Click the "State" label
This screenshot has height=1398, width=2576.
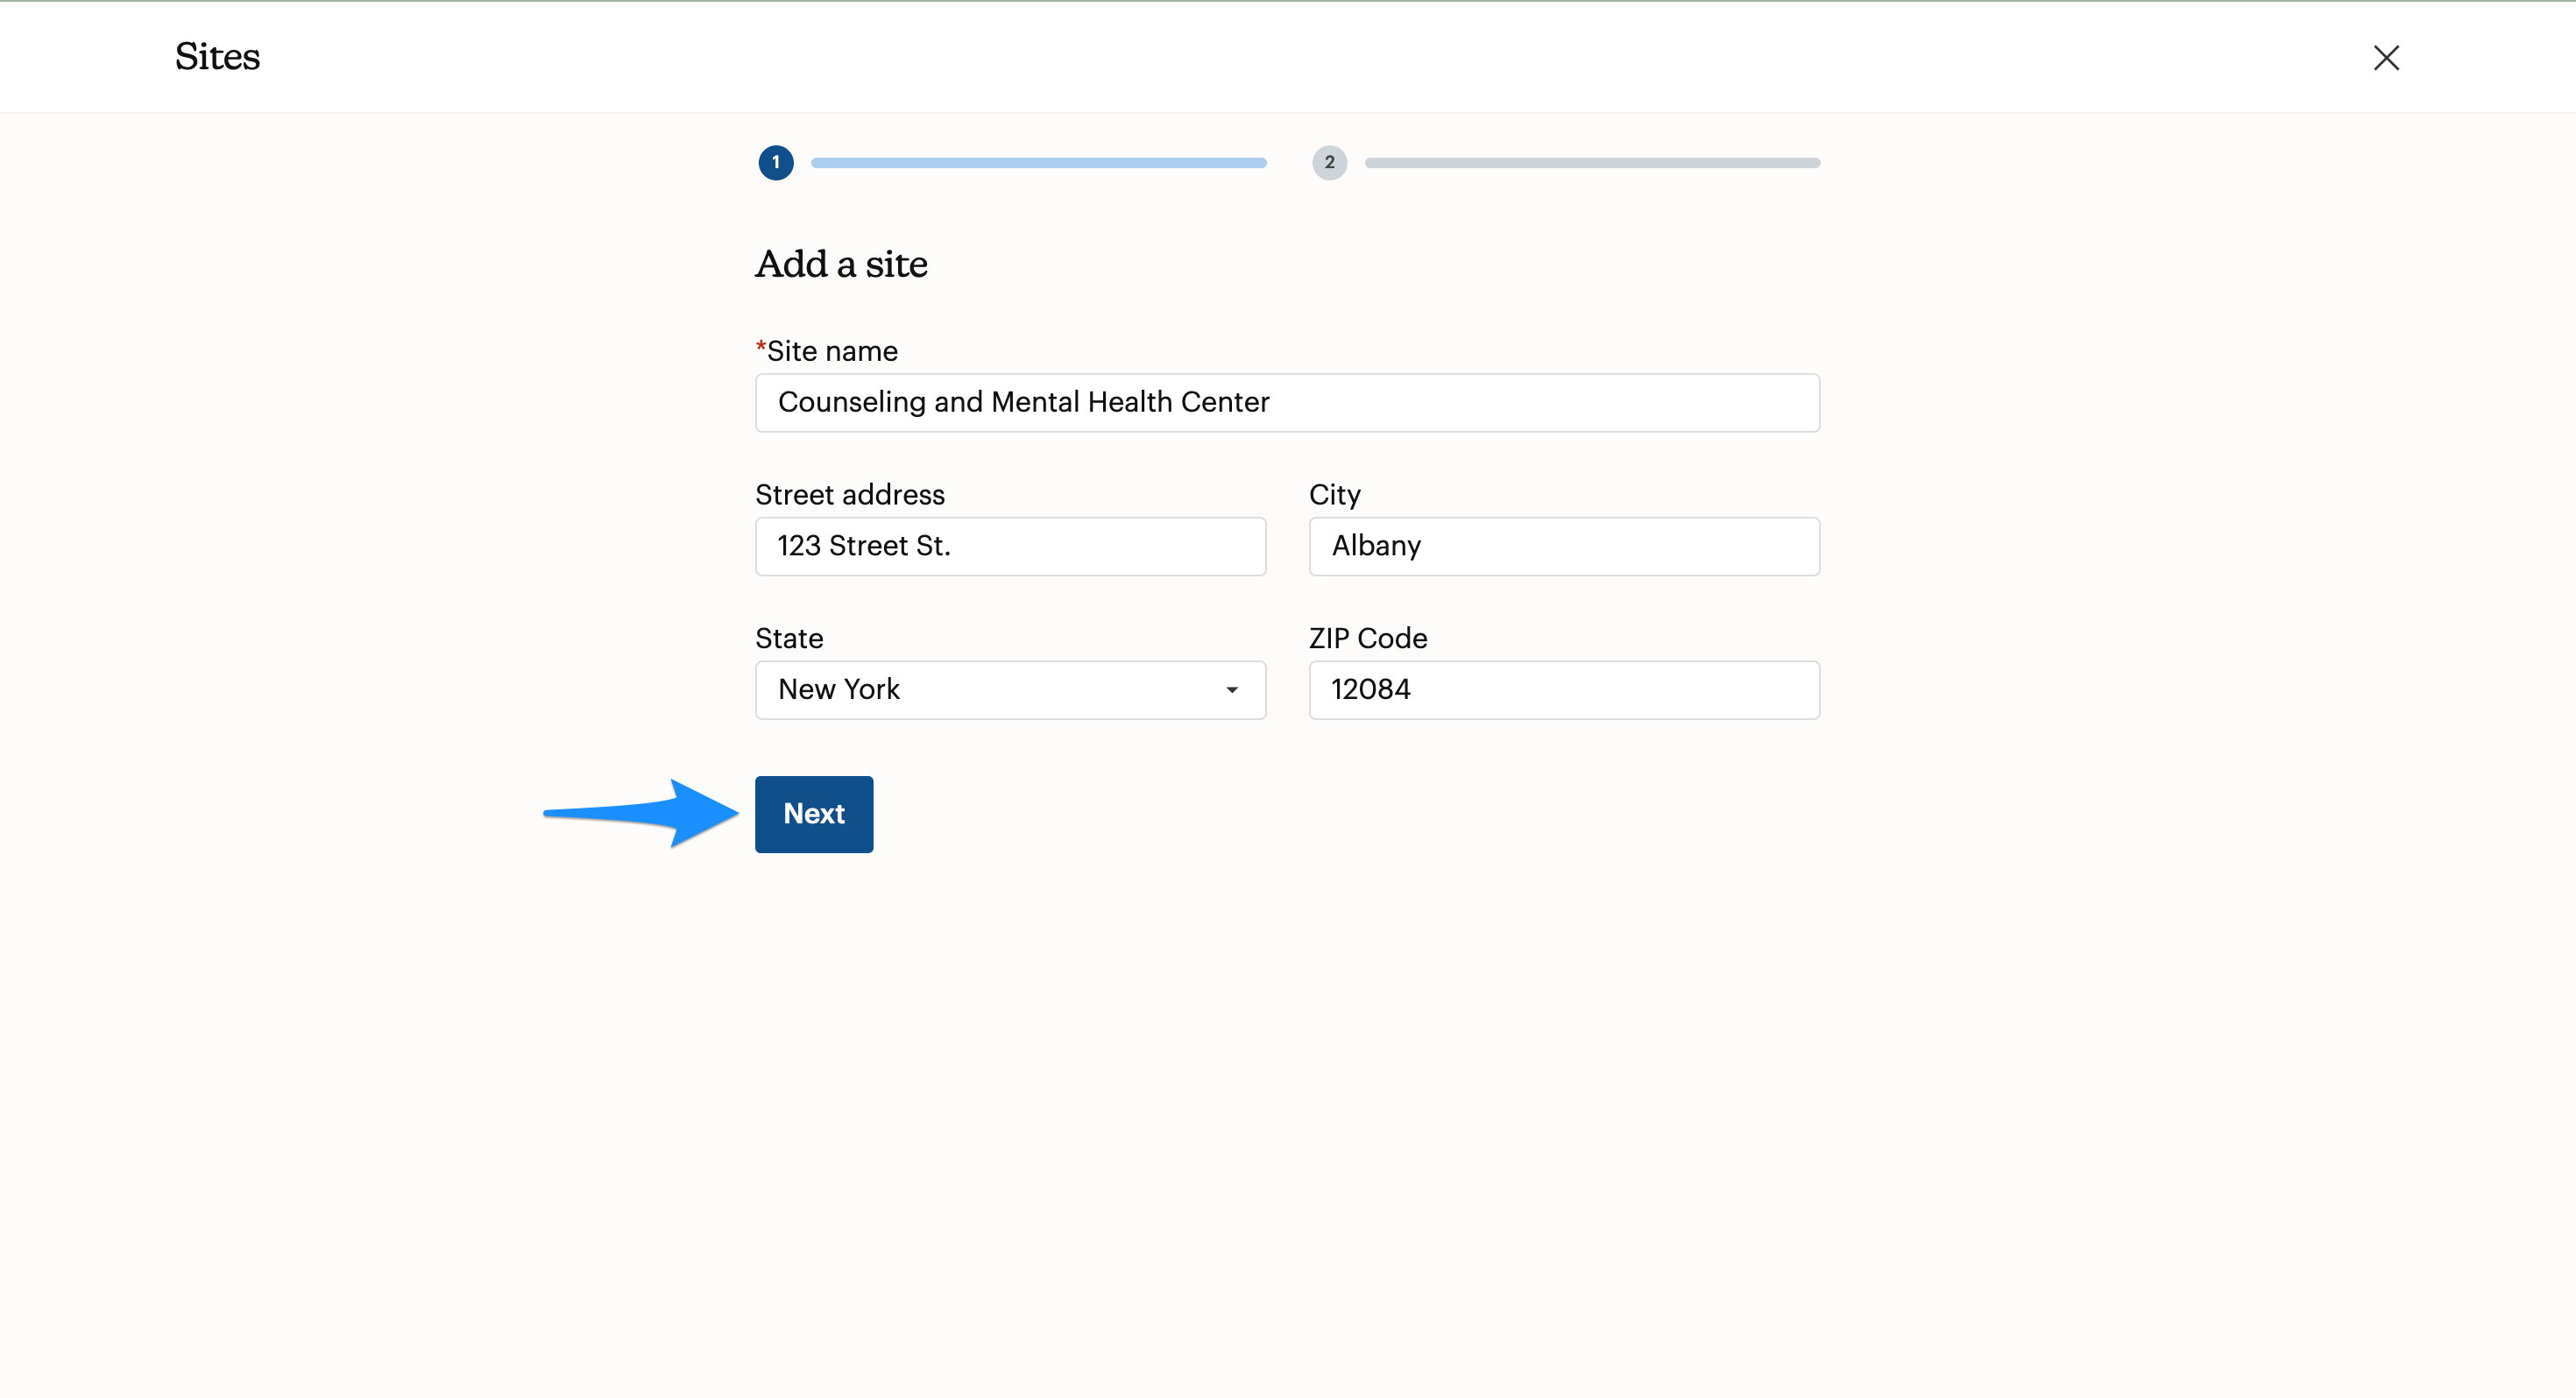tap(789, 638)
